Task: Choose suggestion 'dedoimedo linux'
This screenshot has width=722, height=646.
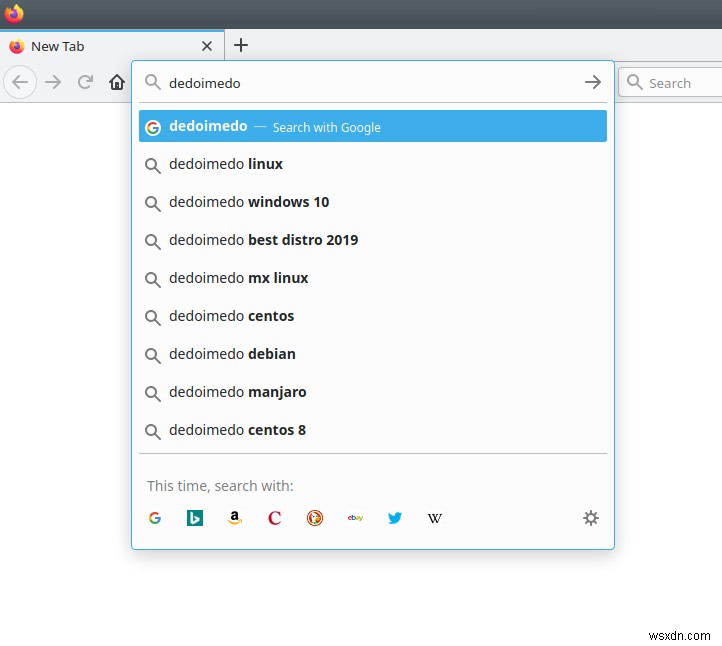Action: coord(373,164)
